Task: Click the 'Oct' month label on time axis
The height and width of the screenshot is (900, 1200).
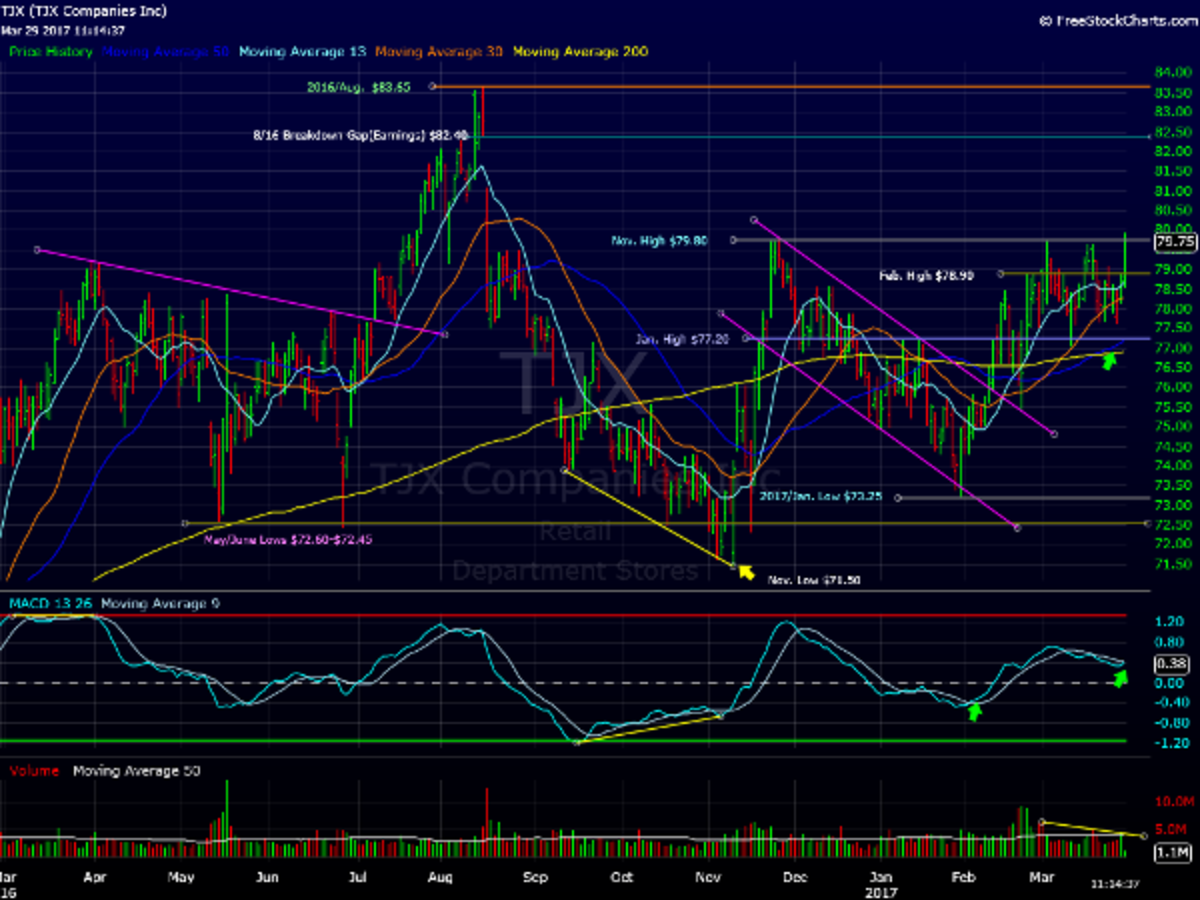Action: click(622, 878)
